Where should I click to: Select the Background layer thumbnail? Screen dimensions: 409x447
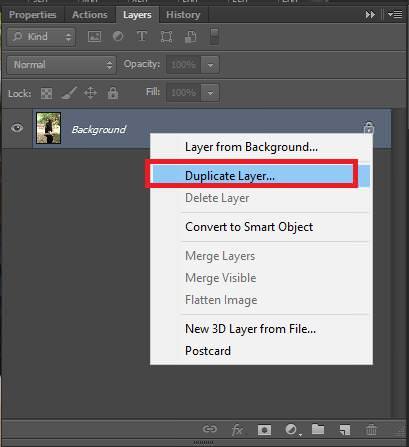pos(49,128)
